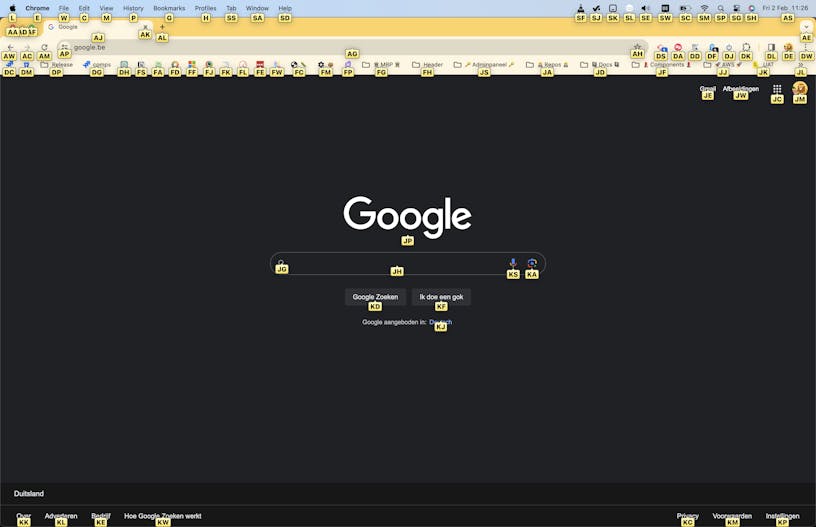Screen dimensions: 816x527
Task: Expand the Components bookmarks folder
Action: coord(661,65)
